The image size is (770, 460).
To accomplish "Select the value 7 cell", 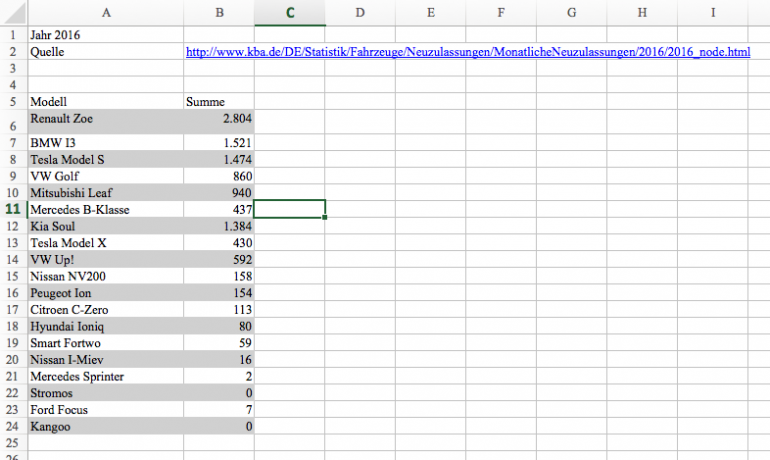I will click(219, 410).
